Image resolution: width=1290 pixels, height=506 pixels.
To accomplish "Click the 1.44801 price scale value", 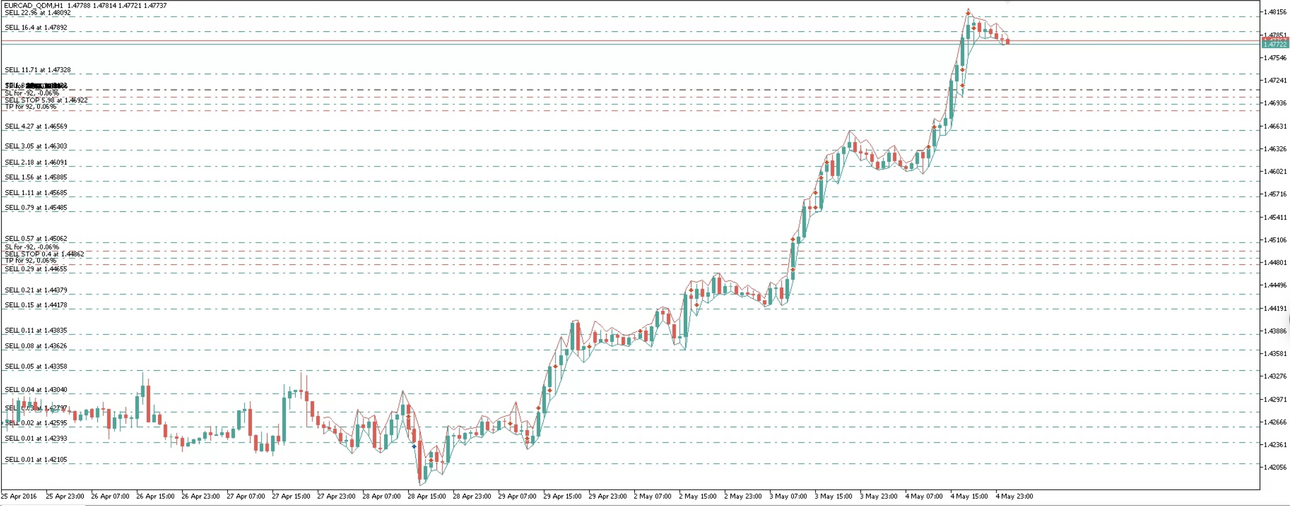I will (1273, 262).
